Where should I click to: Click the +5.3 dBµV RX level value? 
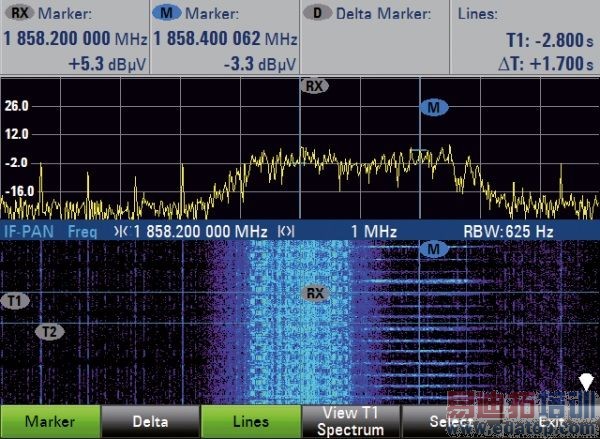(x=108, y=64)
